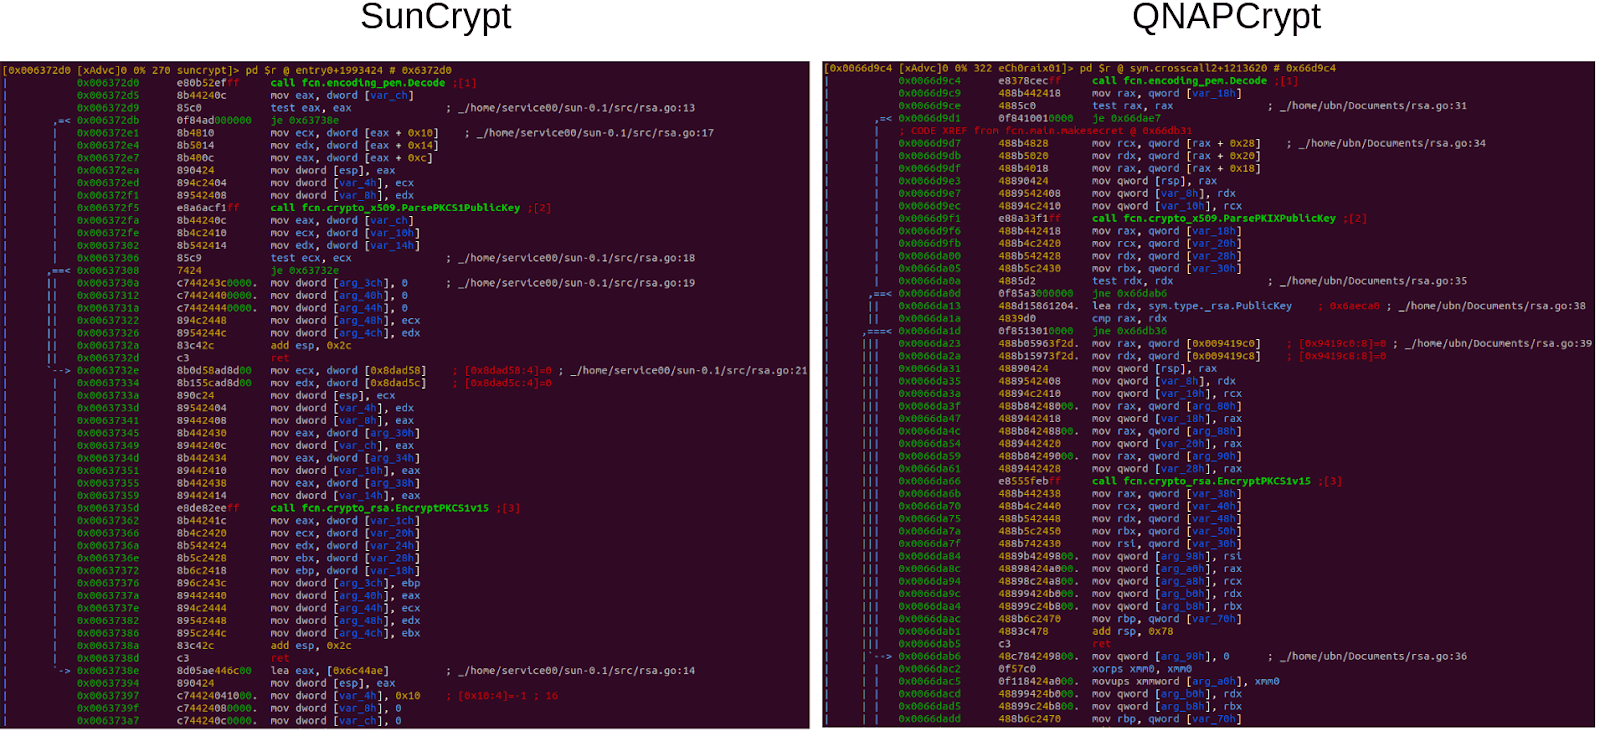Image resolution: width=1600 pixels, height=731 pixels.
Task: Select the 'jne 0x66db36' instruction
Action: [x=1129, y=331]
